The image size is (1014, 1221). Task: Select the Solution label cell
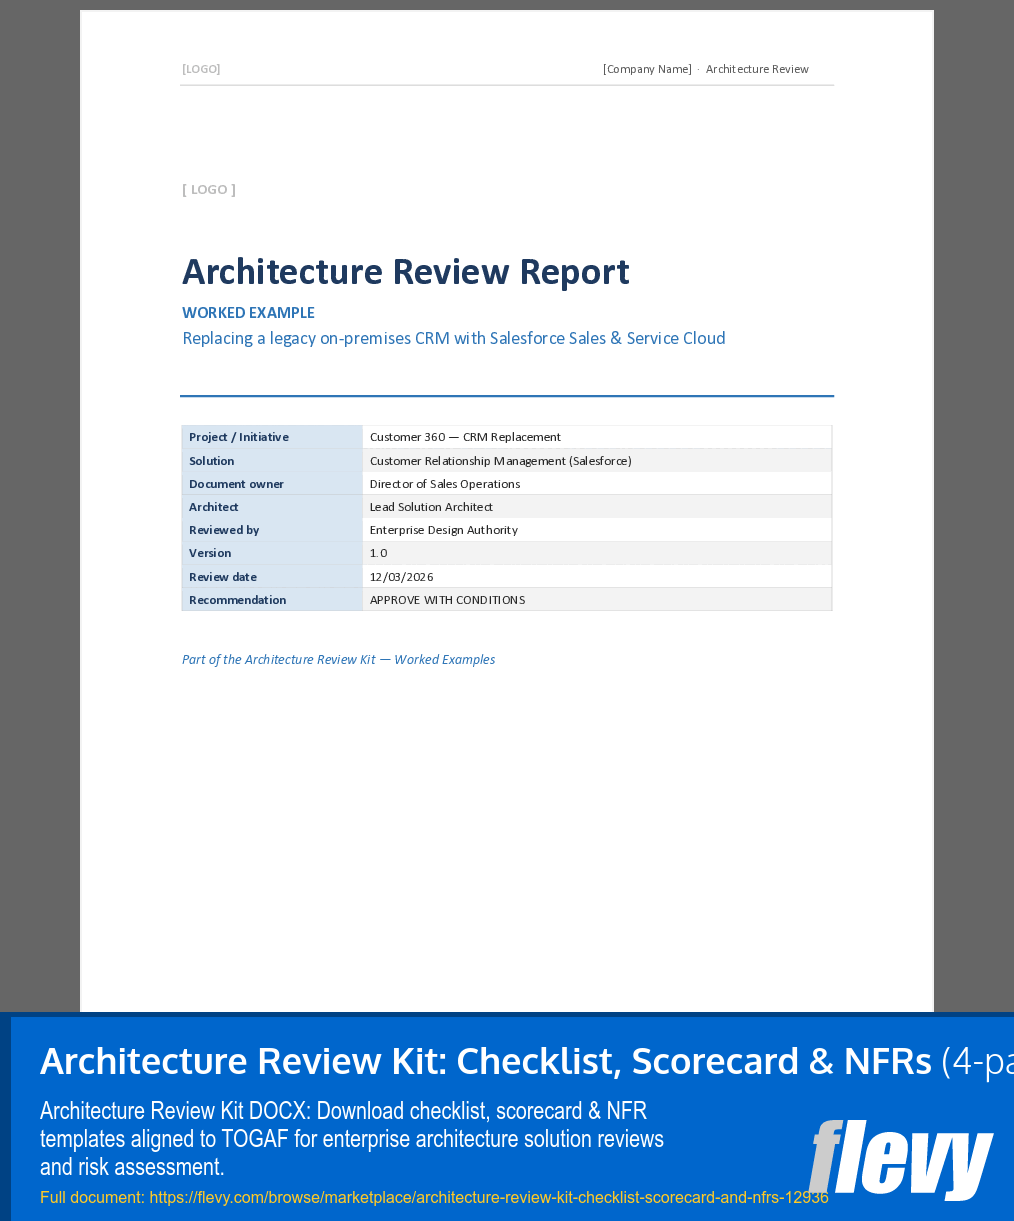(x=272, y=461)
